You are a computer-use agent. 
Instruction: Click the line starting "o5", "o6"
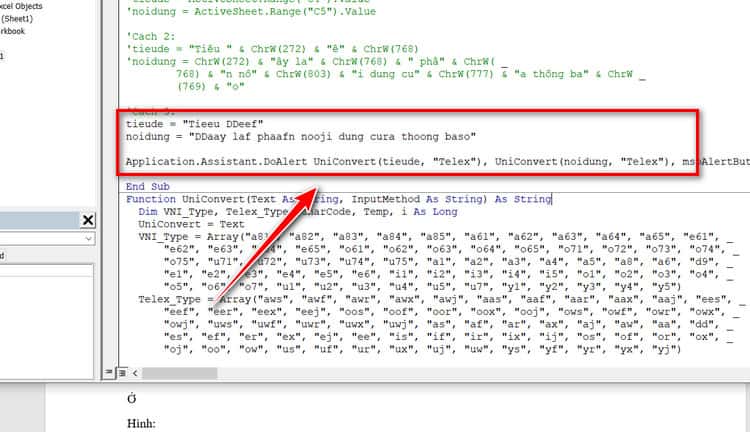tap(422, 287)
